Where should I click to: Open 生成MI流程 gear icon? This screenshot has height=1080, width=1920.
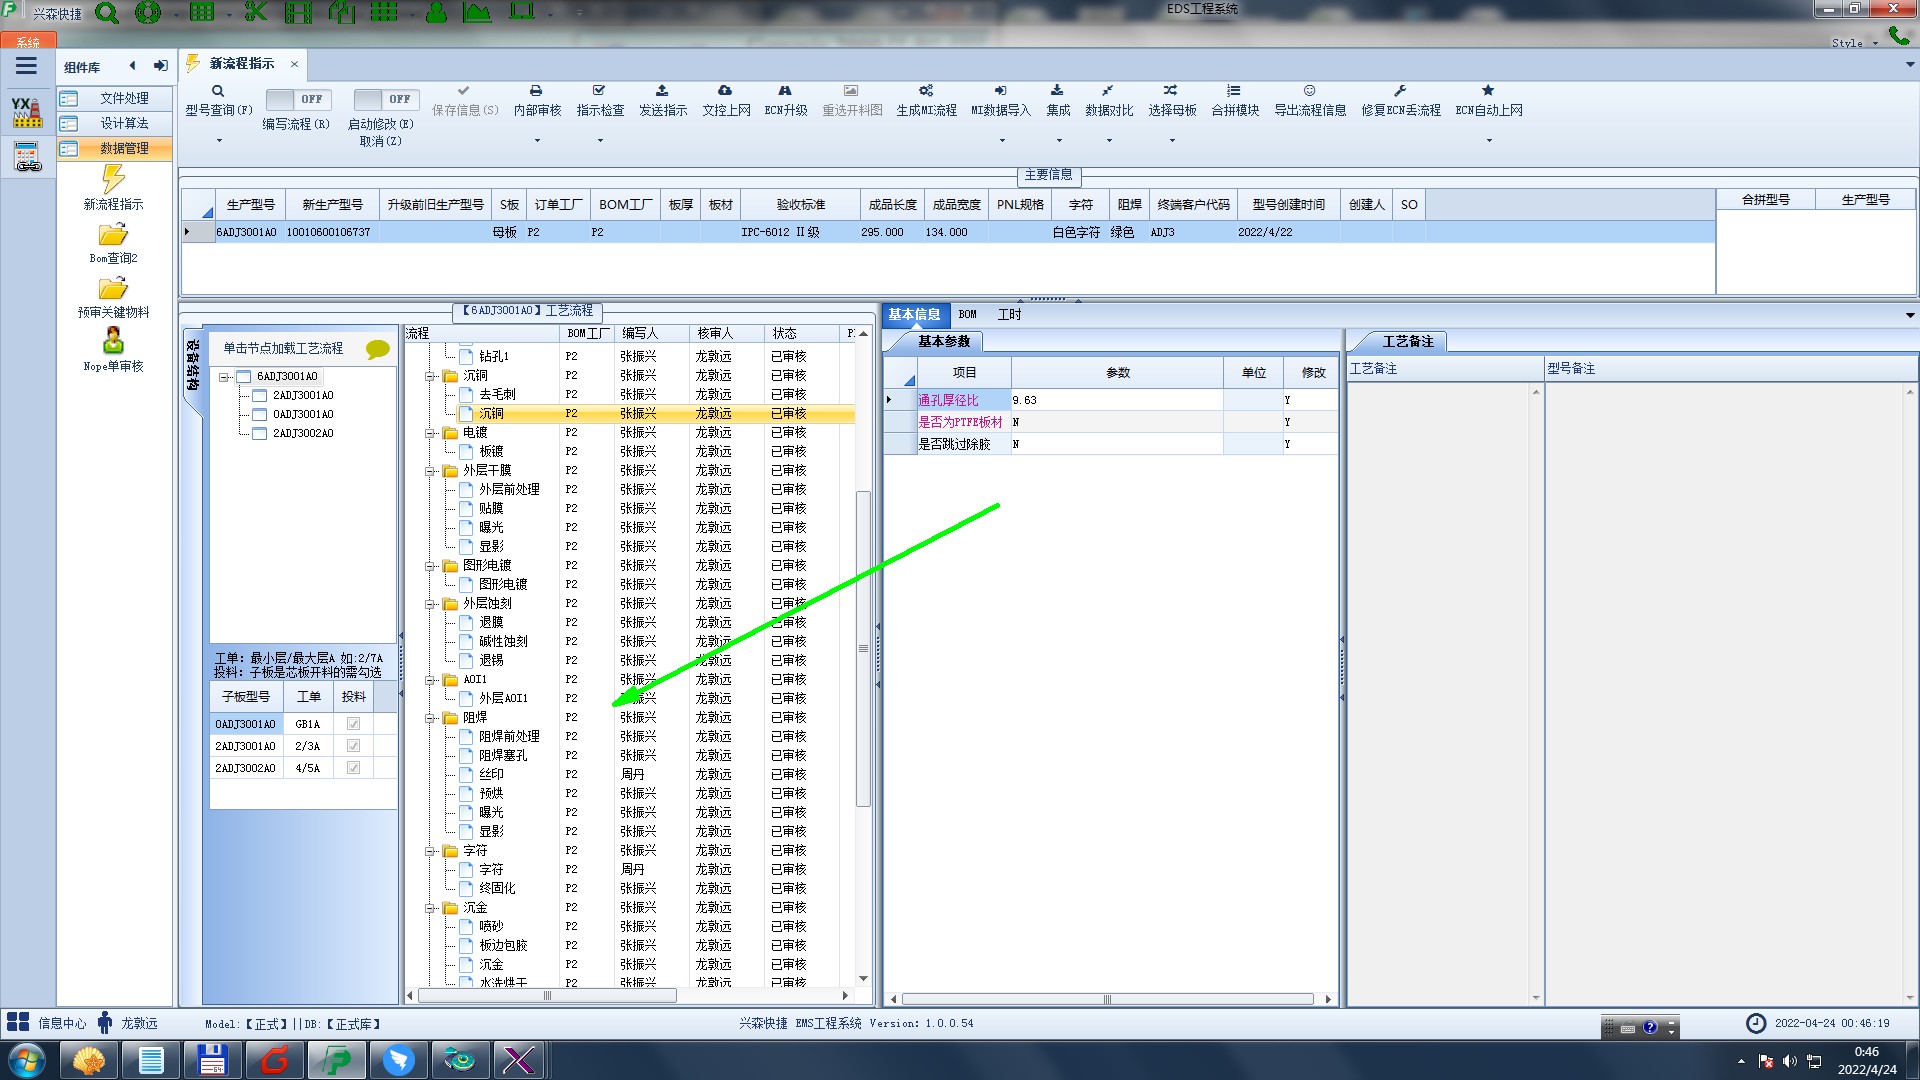click(x=926, y=91)
